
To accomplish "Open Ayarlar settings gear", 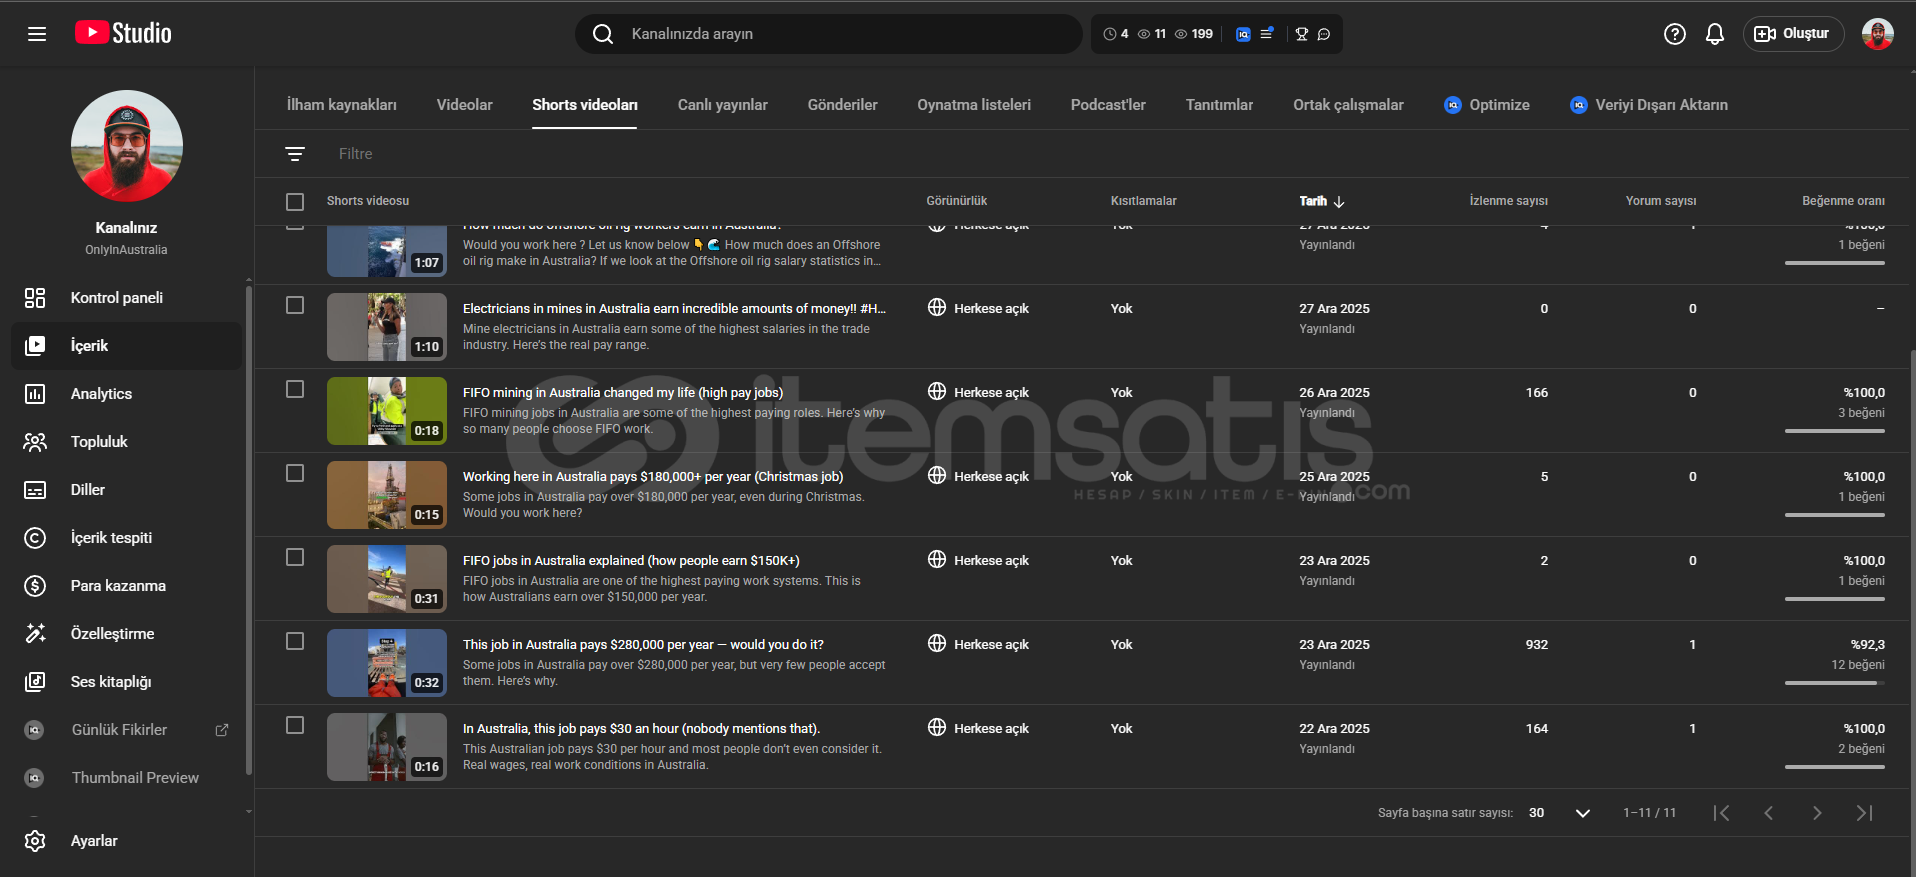I will point(93,841).
